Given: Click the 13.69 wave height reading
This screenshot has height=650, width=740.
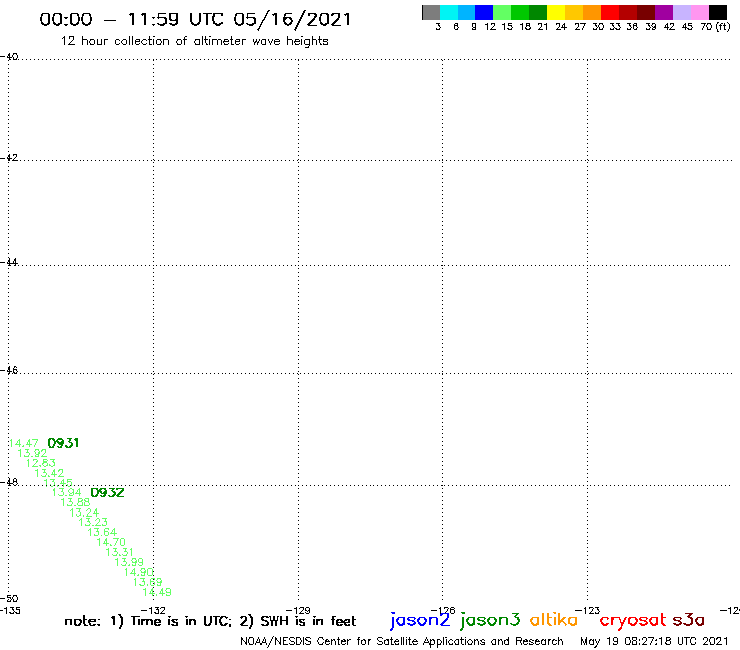Looking at the screenshot, I should (148, 582).
